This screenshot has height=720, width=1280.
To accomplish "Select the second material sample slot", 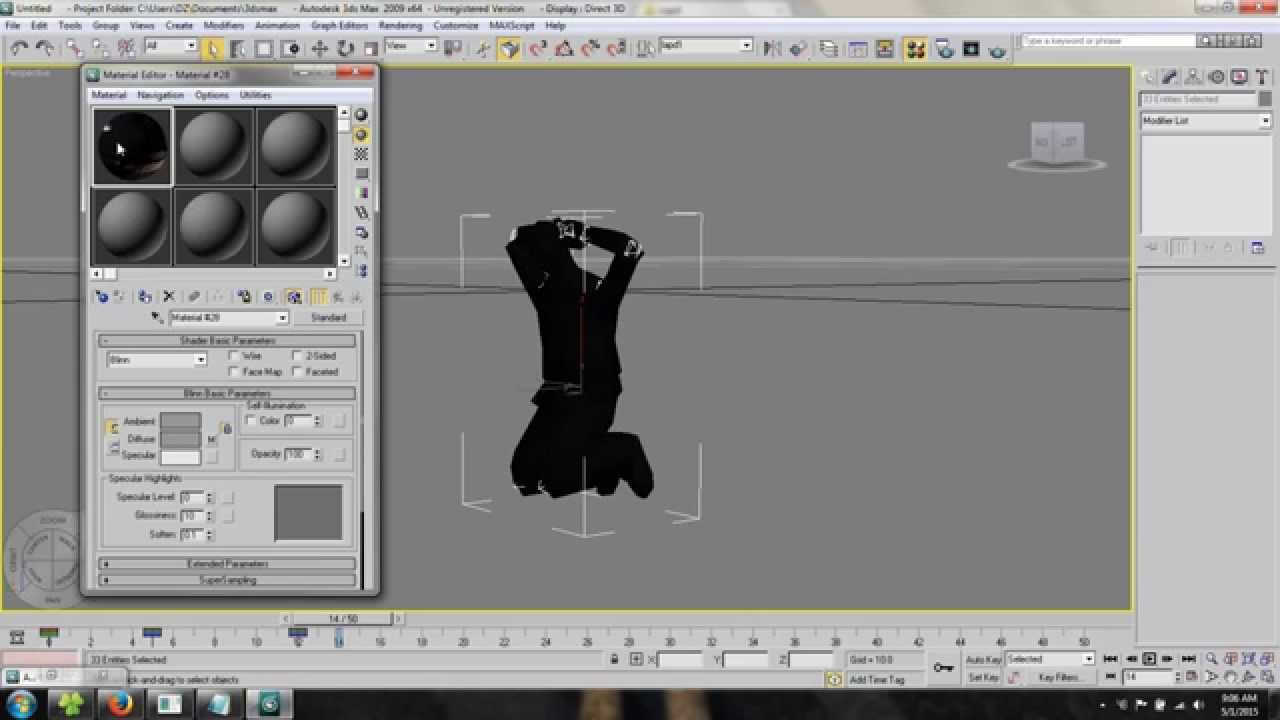I will [x=214, y=146].
